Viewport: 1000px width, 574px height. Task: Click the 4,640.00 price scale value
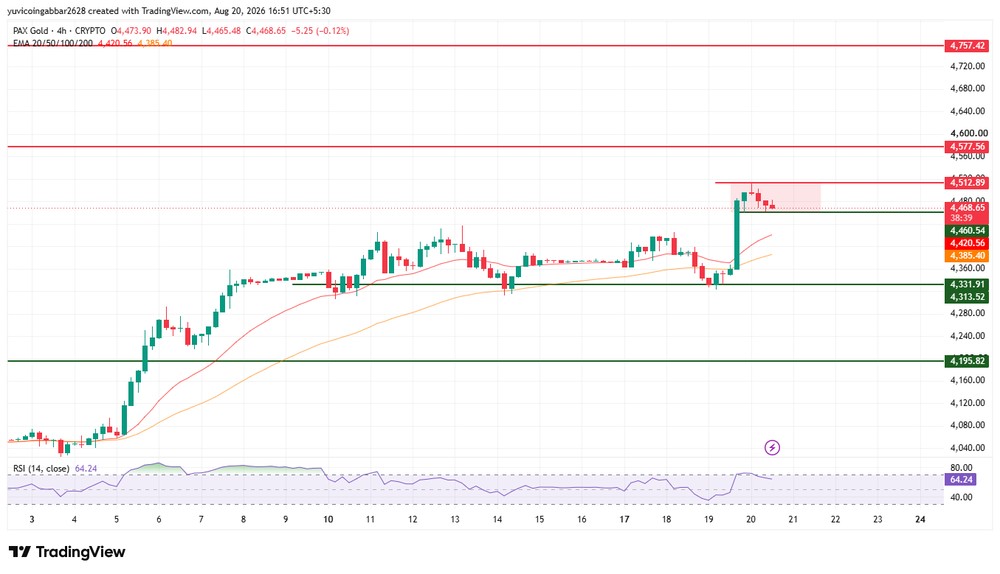click(967, 111)
